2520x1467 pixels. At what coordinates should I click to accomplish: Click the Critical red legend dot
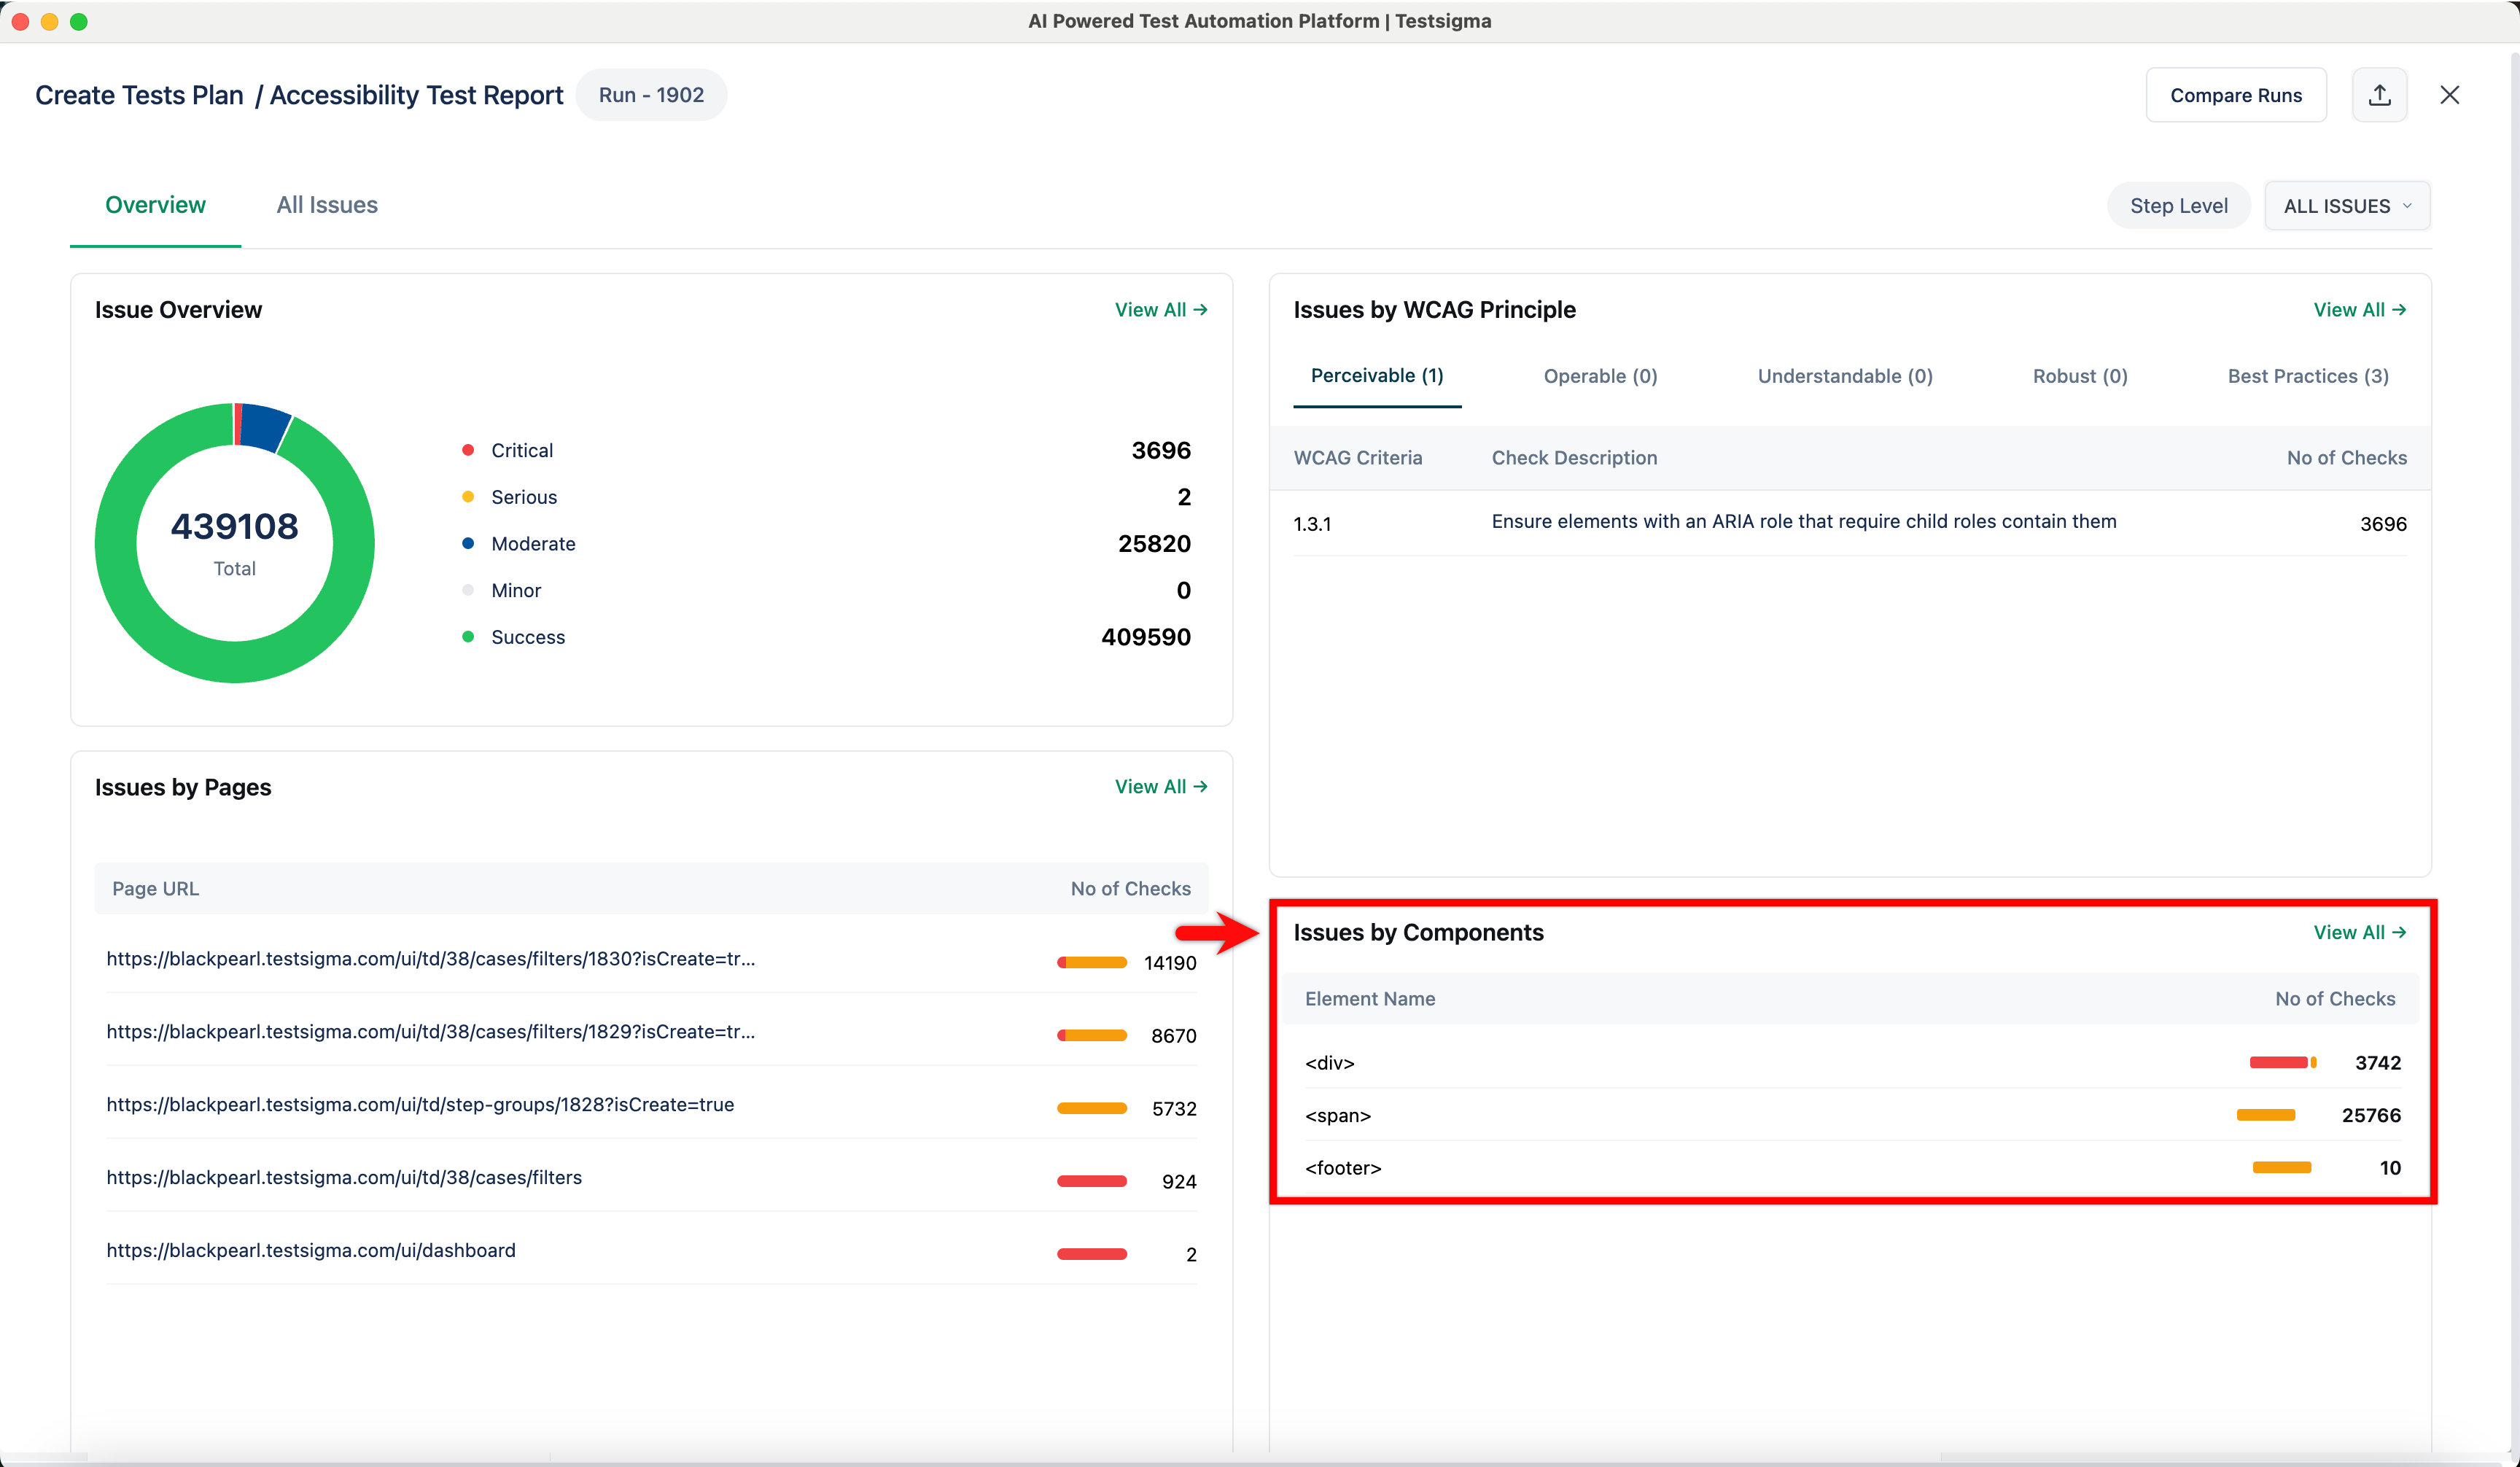pyautogui.click(x=468, y=450)
